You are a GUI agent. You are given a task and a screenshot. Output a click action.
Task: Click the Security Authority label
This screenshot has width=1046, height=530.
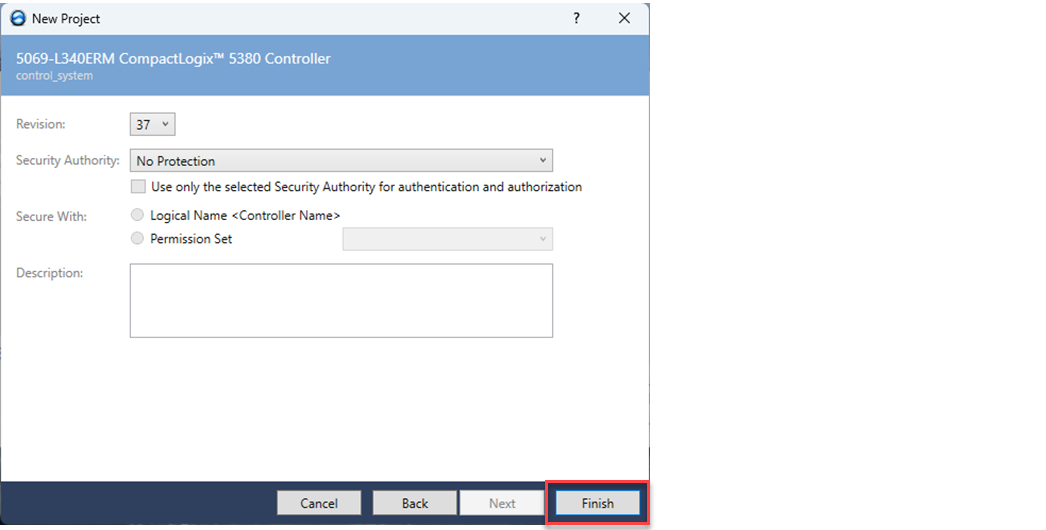[68, 160]
